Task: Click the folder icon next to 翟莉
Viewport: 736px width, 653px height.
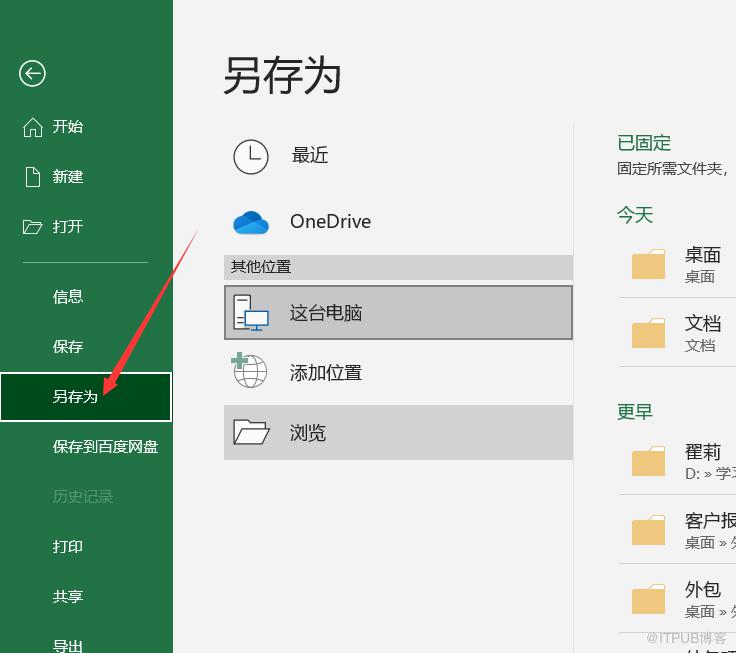Action: pyautogui.click(x=648, y=461)
